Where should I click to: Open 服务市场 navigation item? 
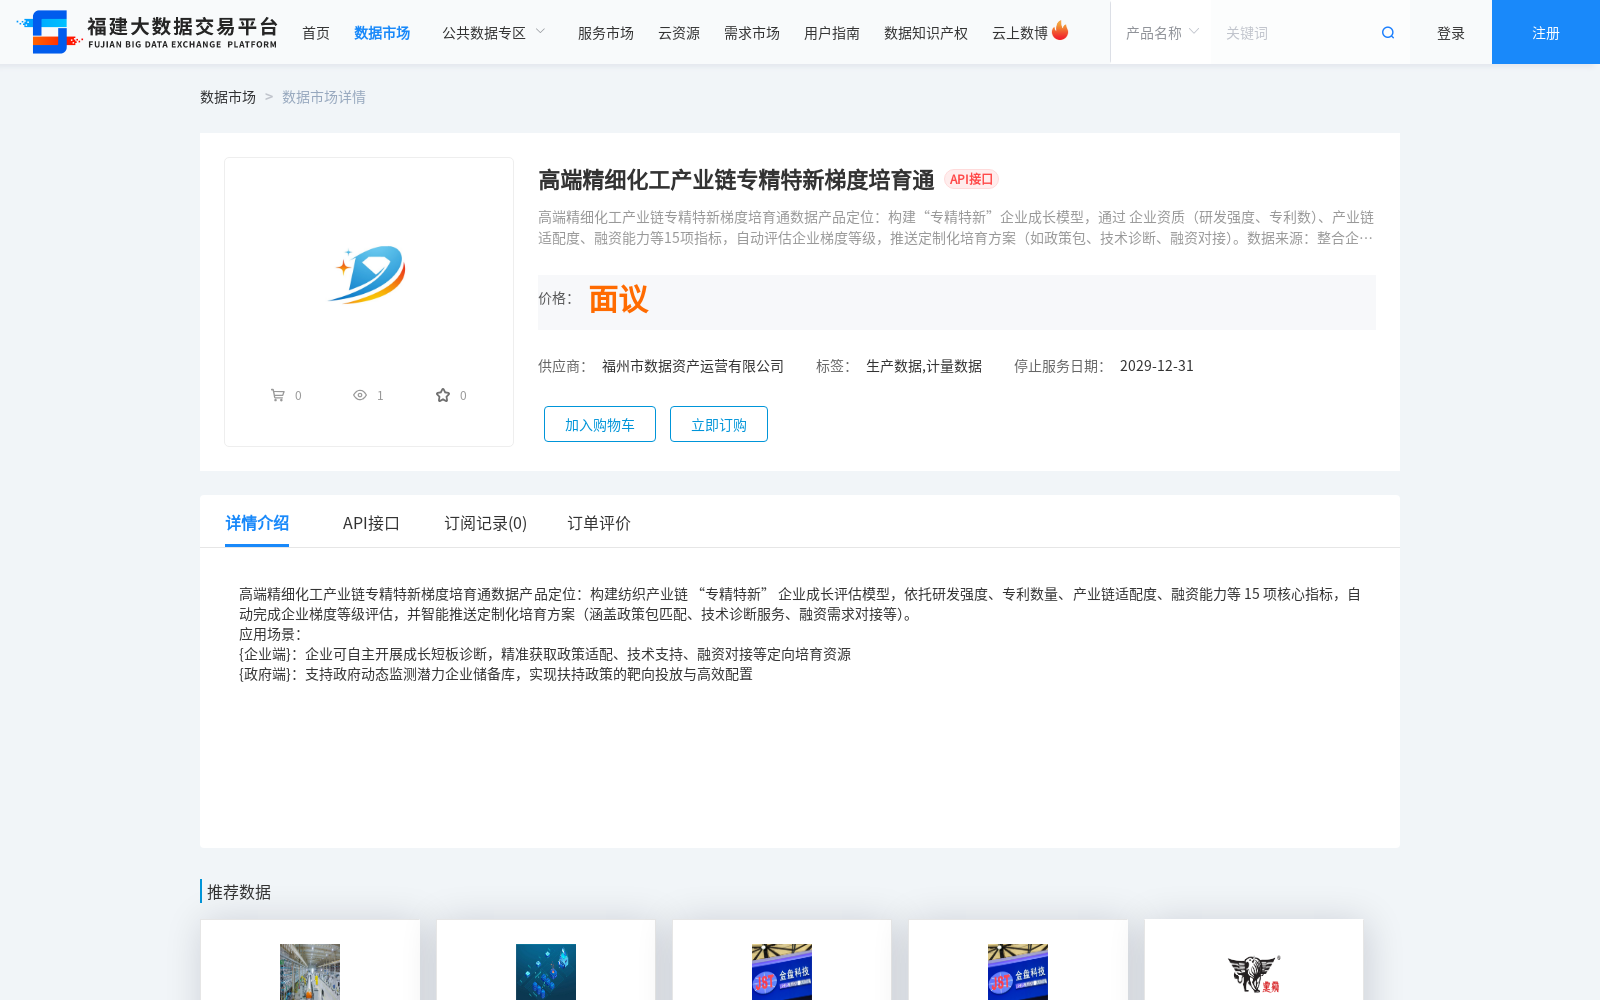tap(606, 33)
